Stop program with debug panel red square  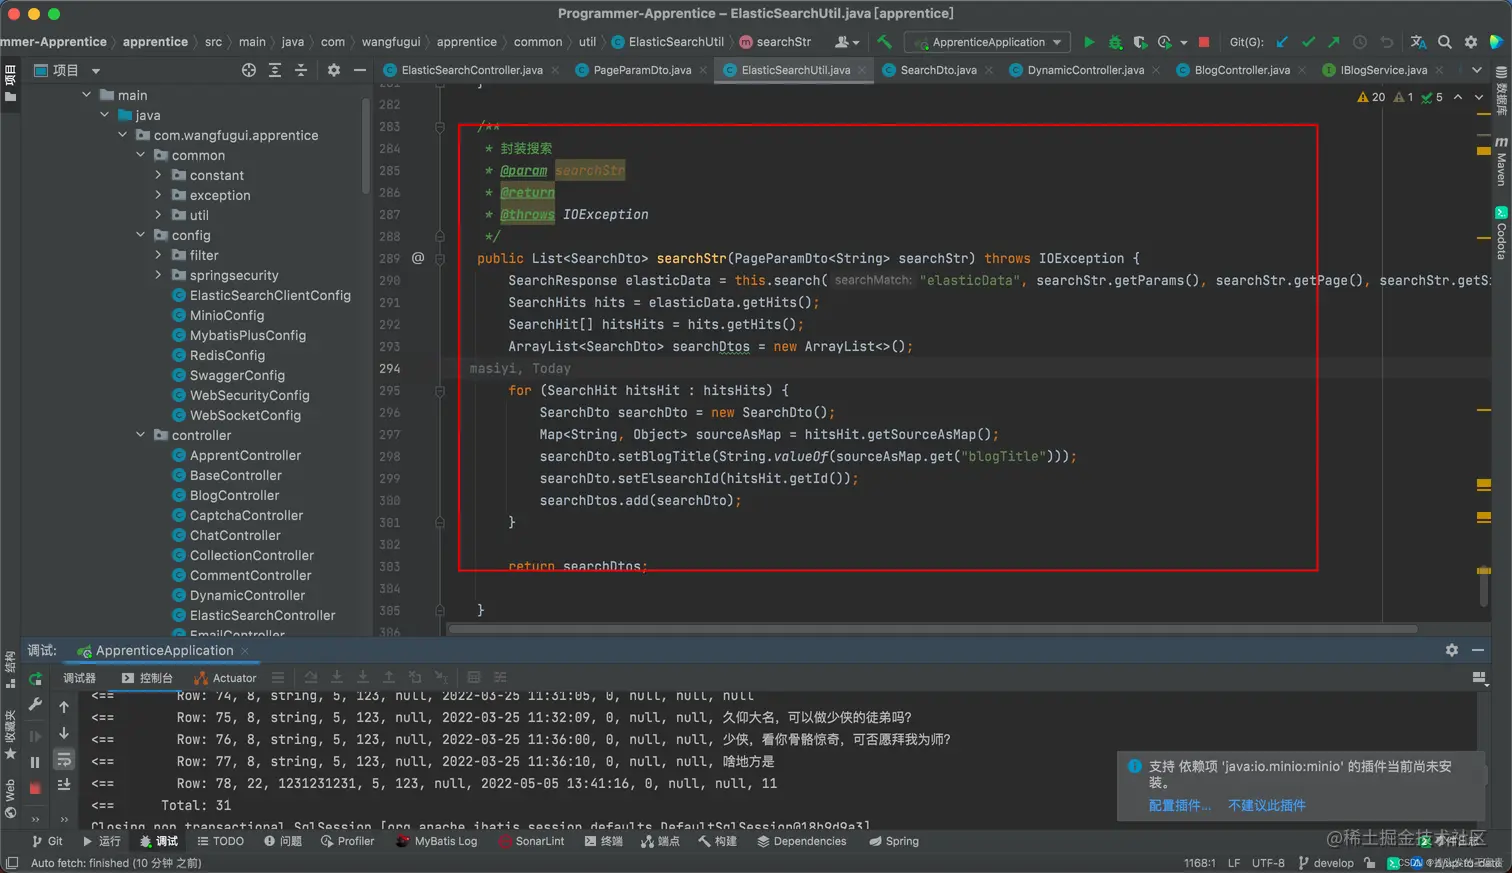coord(35,788)
